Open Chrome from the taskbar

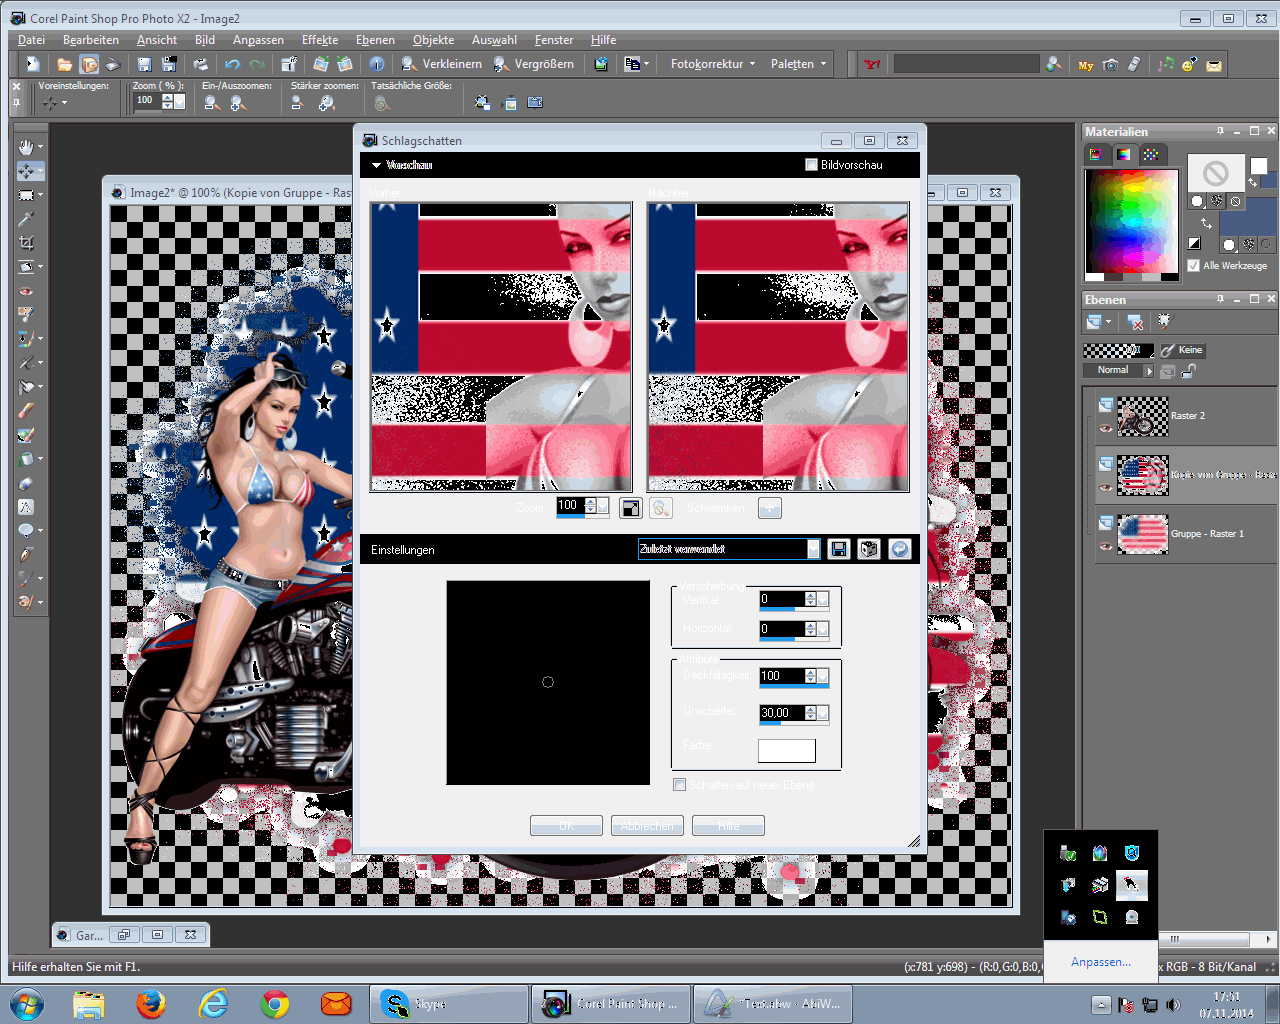(275, 1004)
